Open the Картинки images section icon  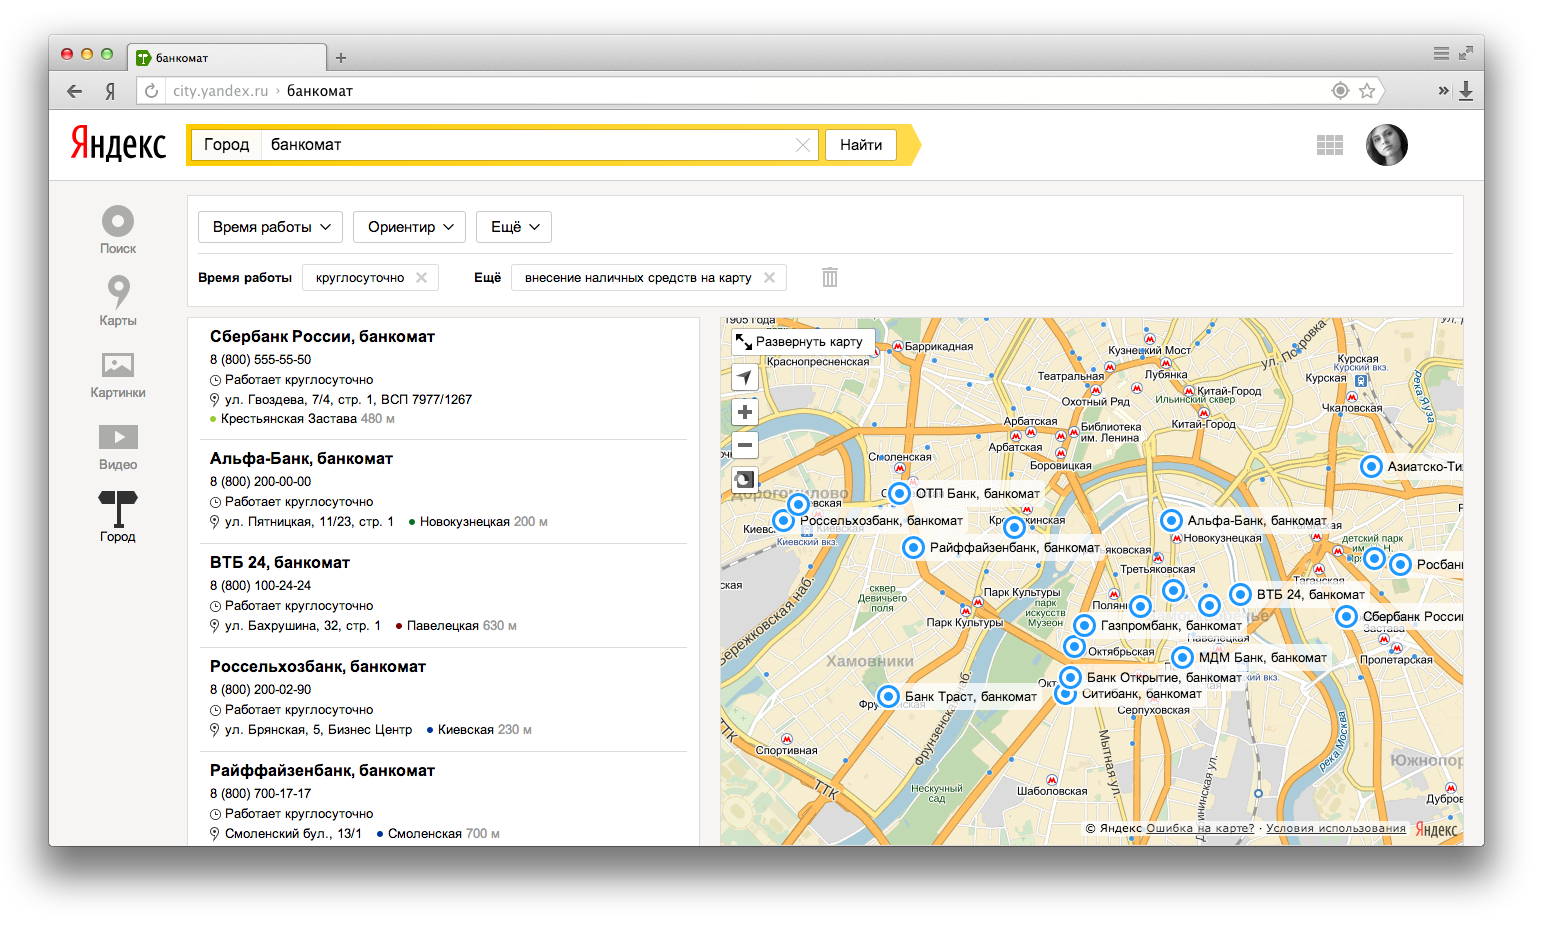[x=118, y=365]
